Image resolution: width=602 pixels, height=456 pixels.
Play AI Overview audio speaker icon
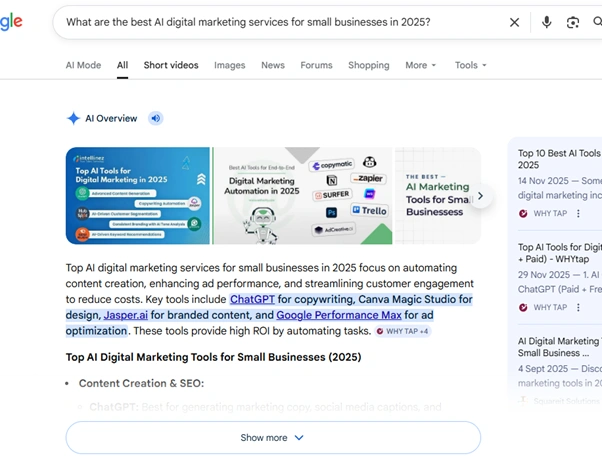click(x=155, y=118)
